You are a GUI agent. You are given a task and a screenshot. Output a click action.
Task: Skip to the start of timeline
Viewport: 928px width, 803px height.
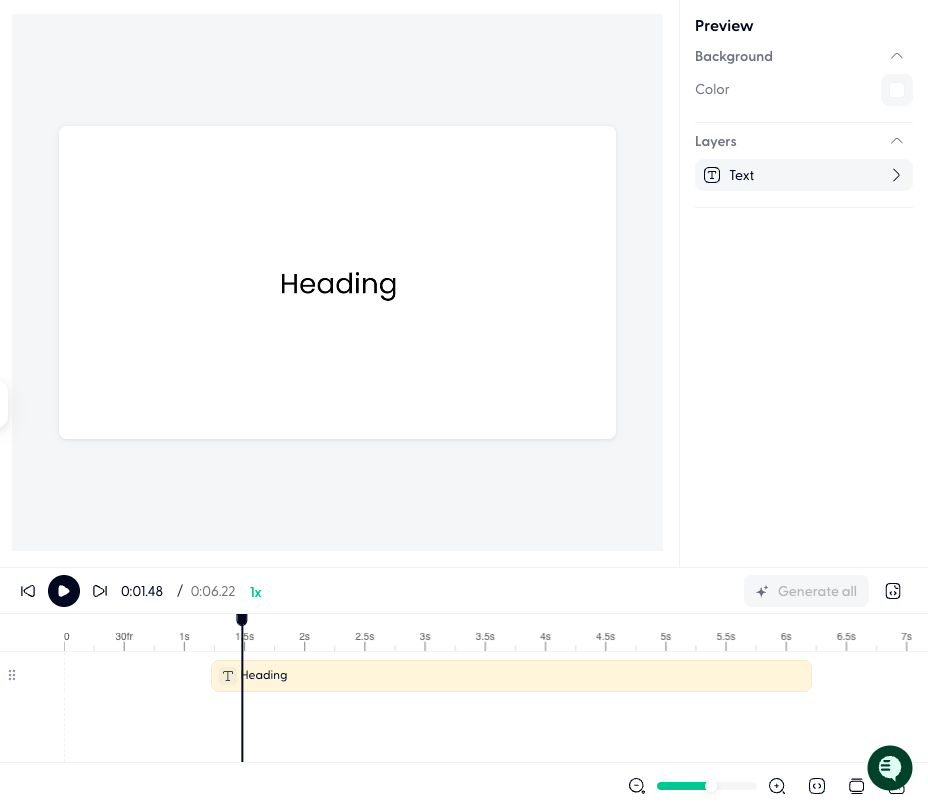28,591
